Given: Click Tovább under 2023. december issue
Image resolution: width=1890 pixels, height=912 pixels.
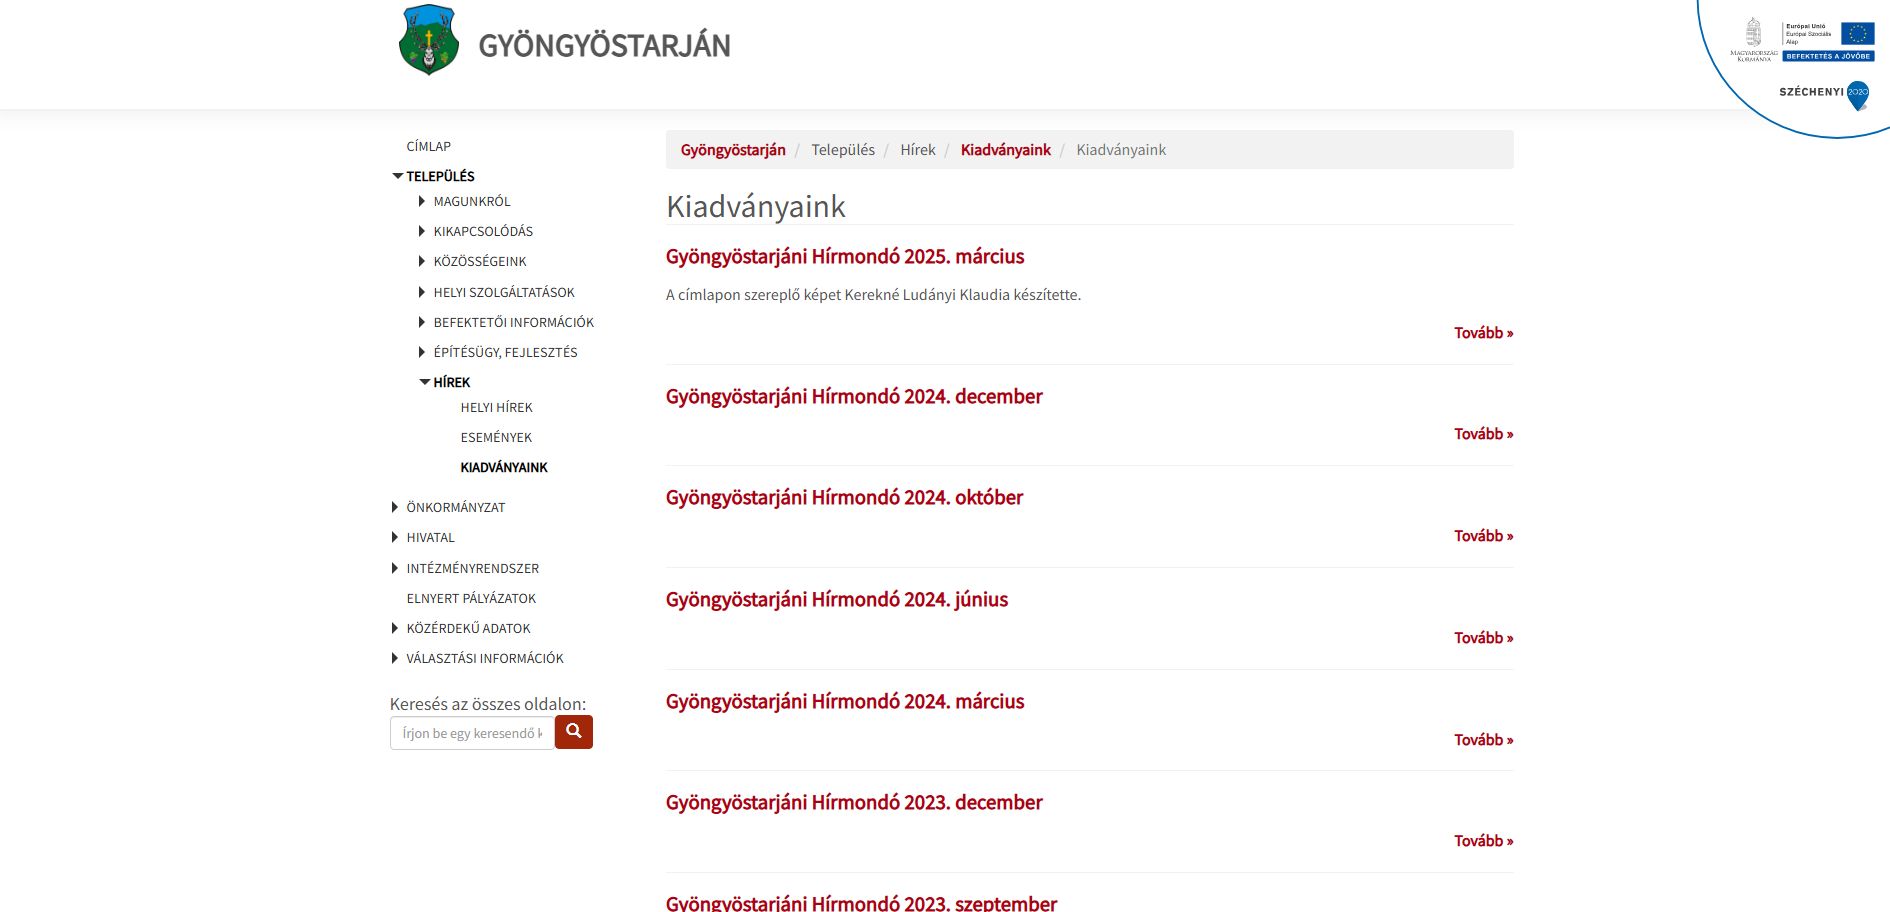Looking at the screenshot, I should 1484,841.
